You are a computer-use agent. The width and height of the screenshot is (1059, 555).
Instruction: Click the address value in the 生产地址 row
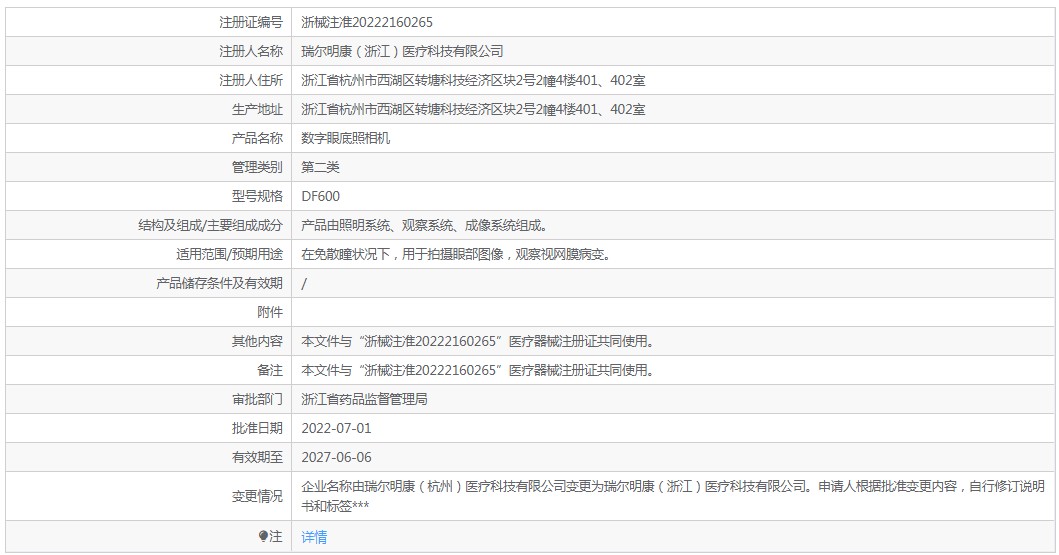click(473, 109)
